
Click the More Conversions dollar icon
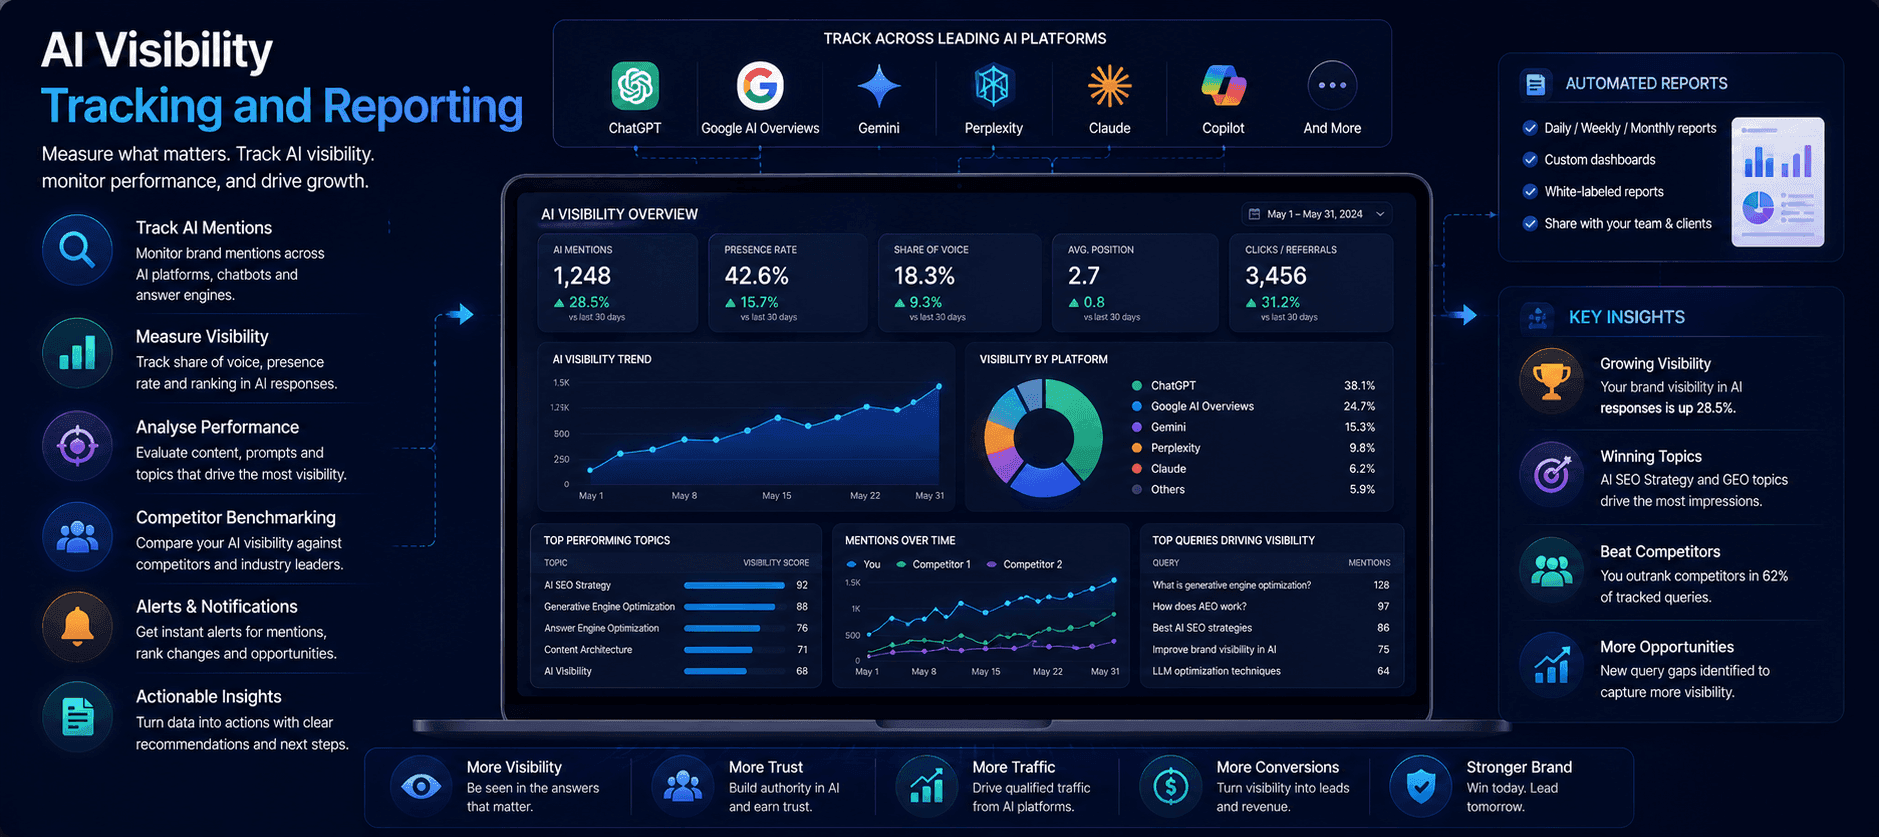(1171, 787)
